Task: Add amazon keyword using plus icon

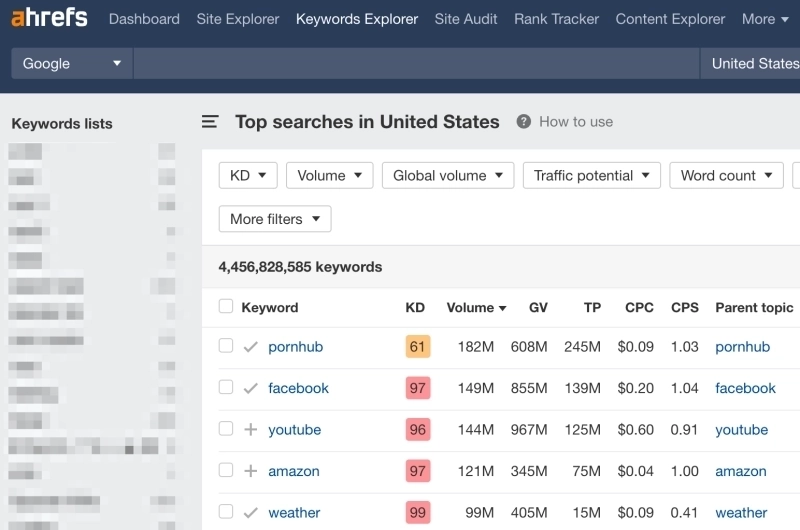Action: (251, 471)
